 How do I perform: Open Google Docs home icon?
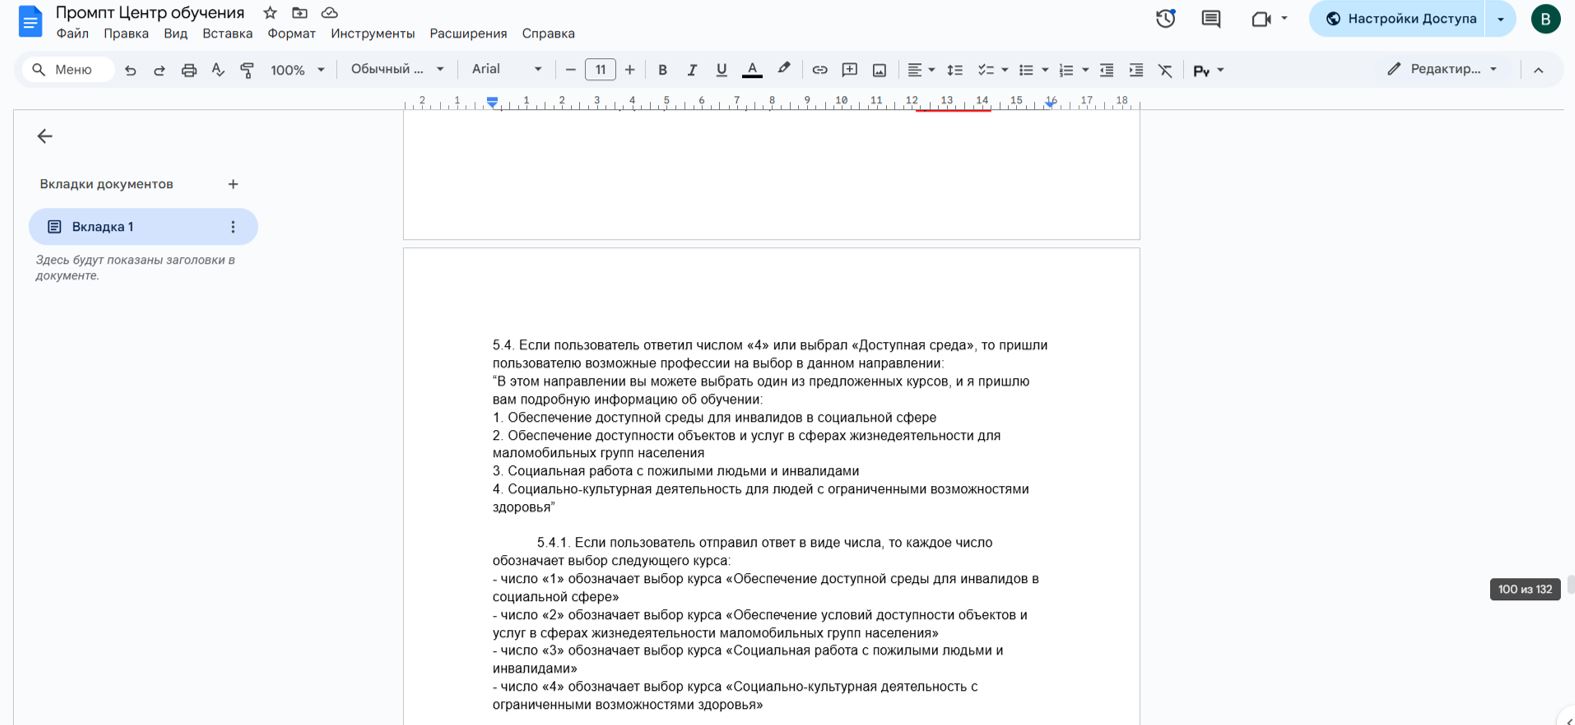[31, 21]
